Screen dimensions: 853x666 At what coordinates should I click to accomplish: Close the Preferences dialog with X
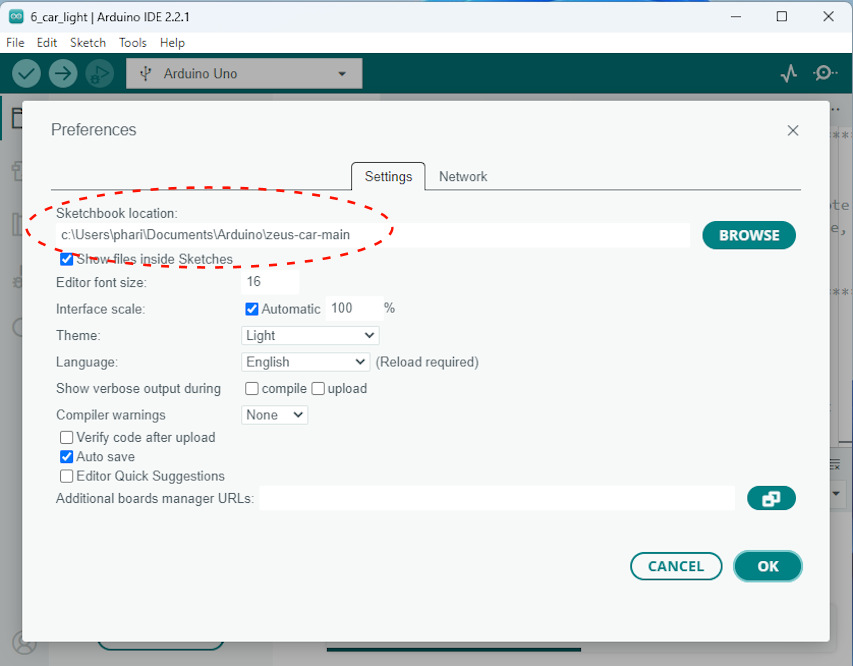tap(793, 131)
